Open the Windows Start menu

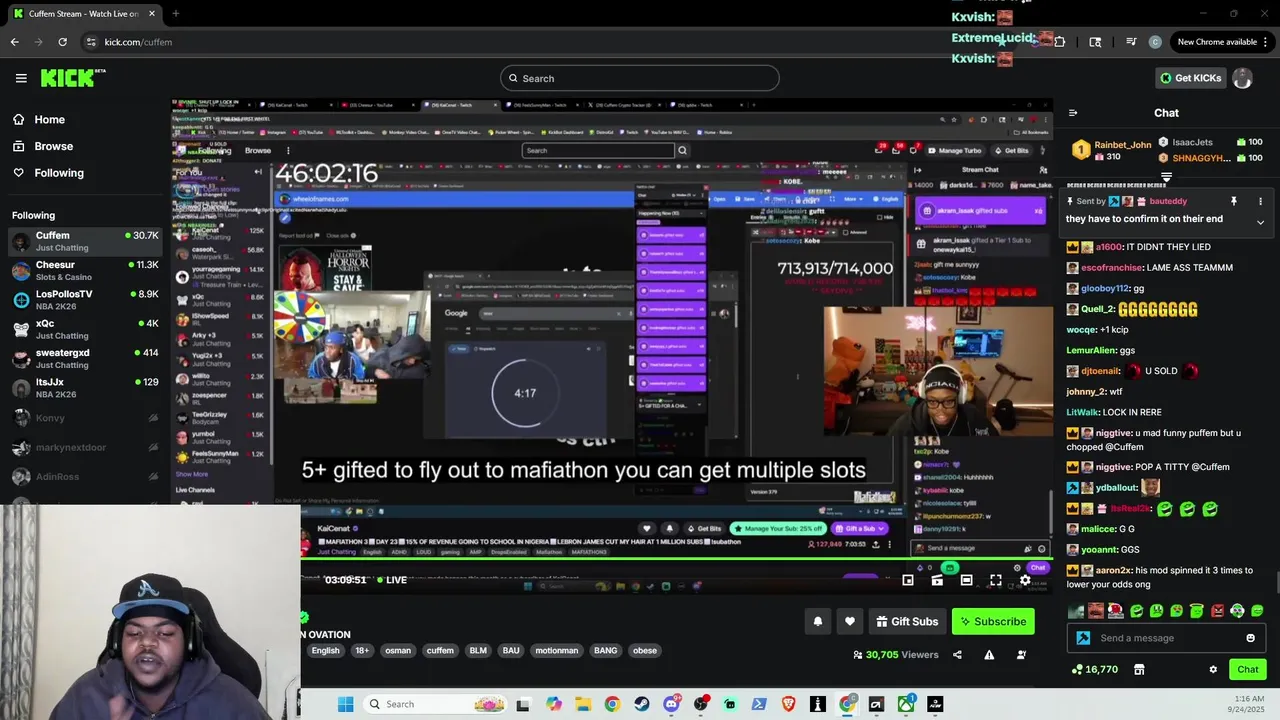click(x=345, y=704)
